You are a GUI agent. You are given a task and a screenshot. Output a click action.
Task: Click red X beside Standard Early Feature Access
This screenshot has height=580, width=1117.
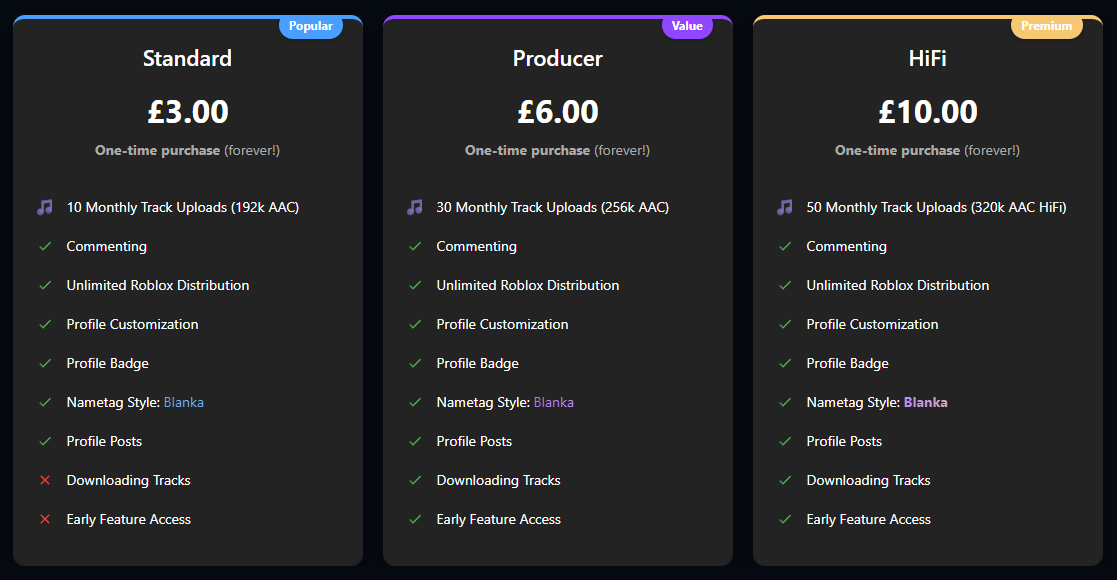(44, 520)
